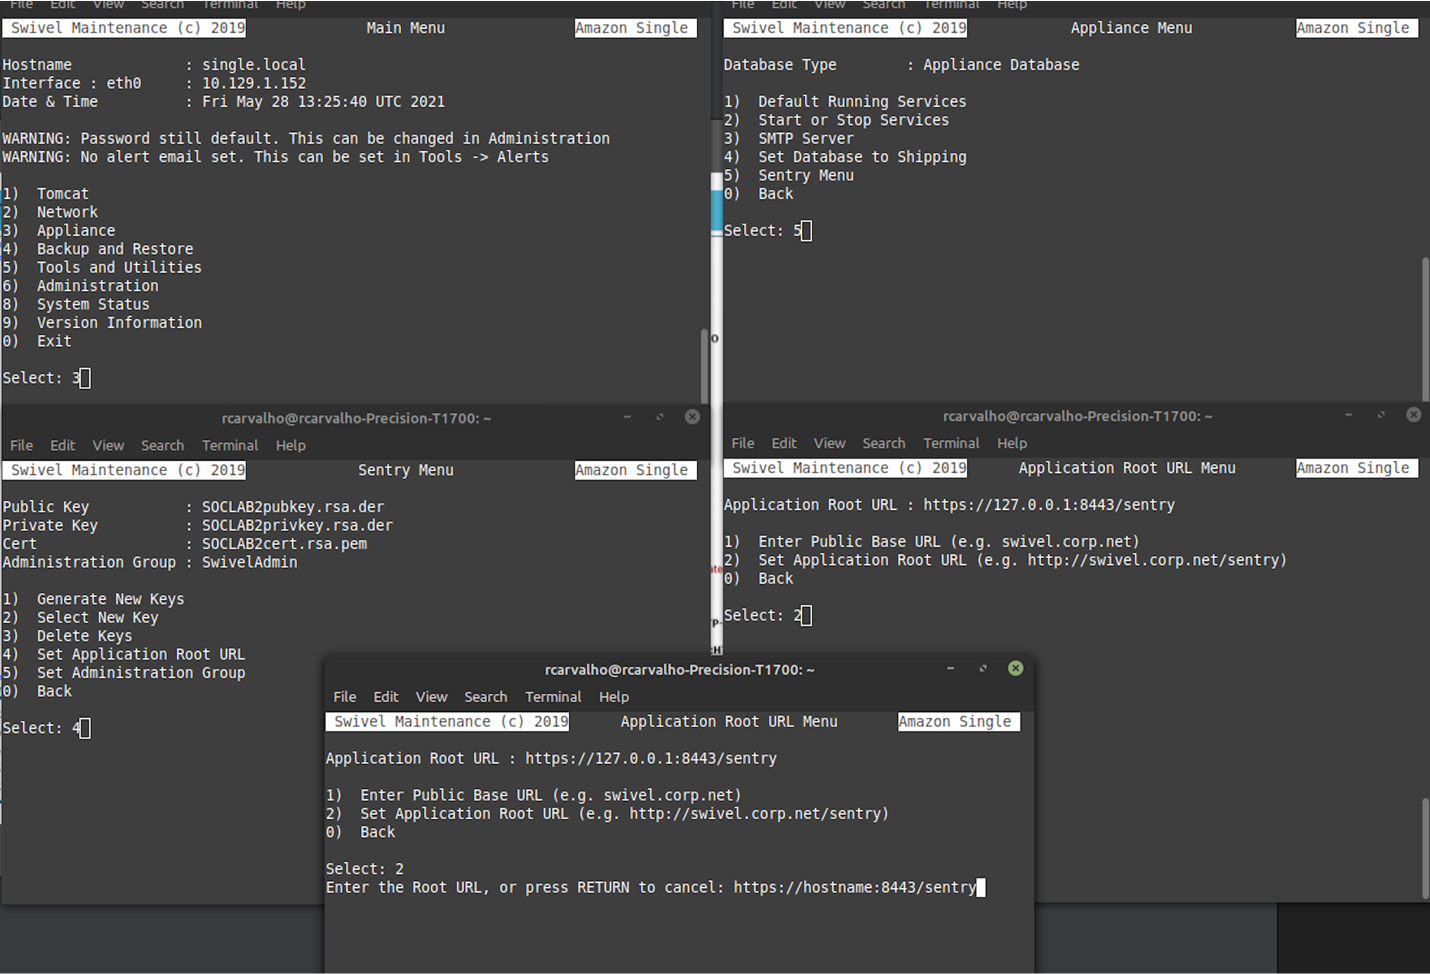Click 'Version Information' in Main Menu
The image size is (1430, 974).
click(119, 323)
